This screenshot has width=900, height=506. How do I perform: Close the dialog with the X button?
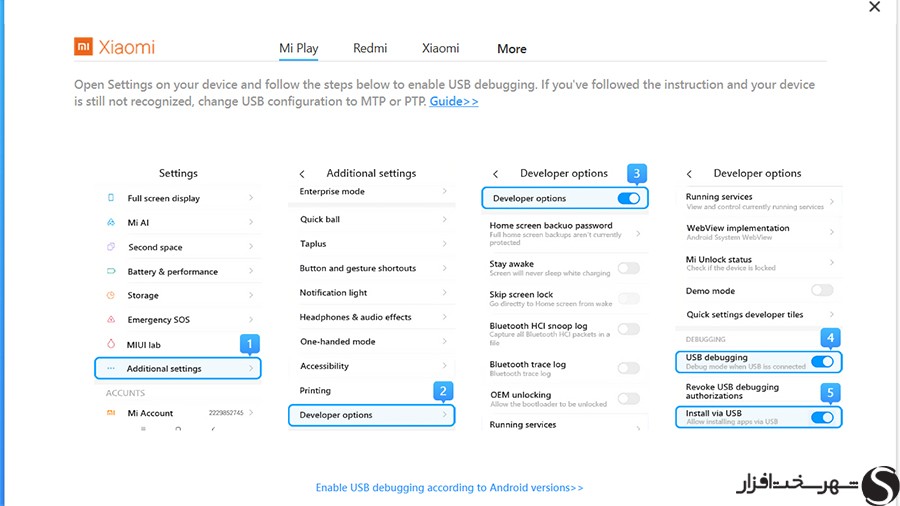coord(874,7)
